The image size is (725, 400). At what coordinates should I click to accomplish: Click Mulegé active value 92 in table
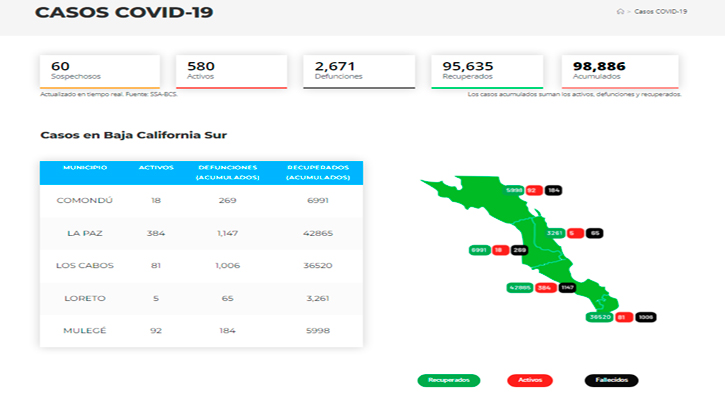click(x=156, y=331)
